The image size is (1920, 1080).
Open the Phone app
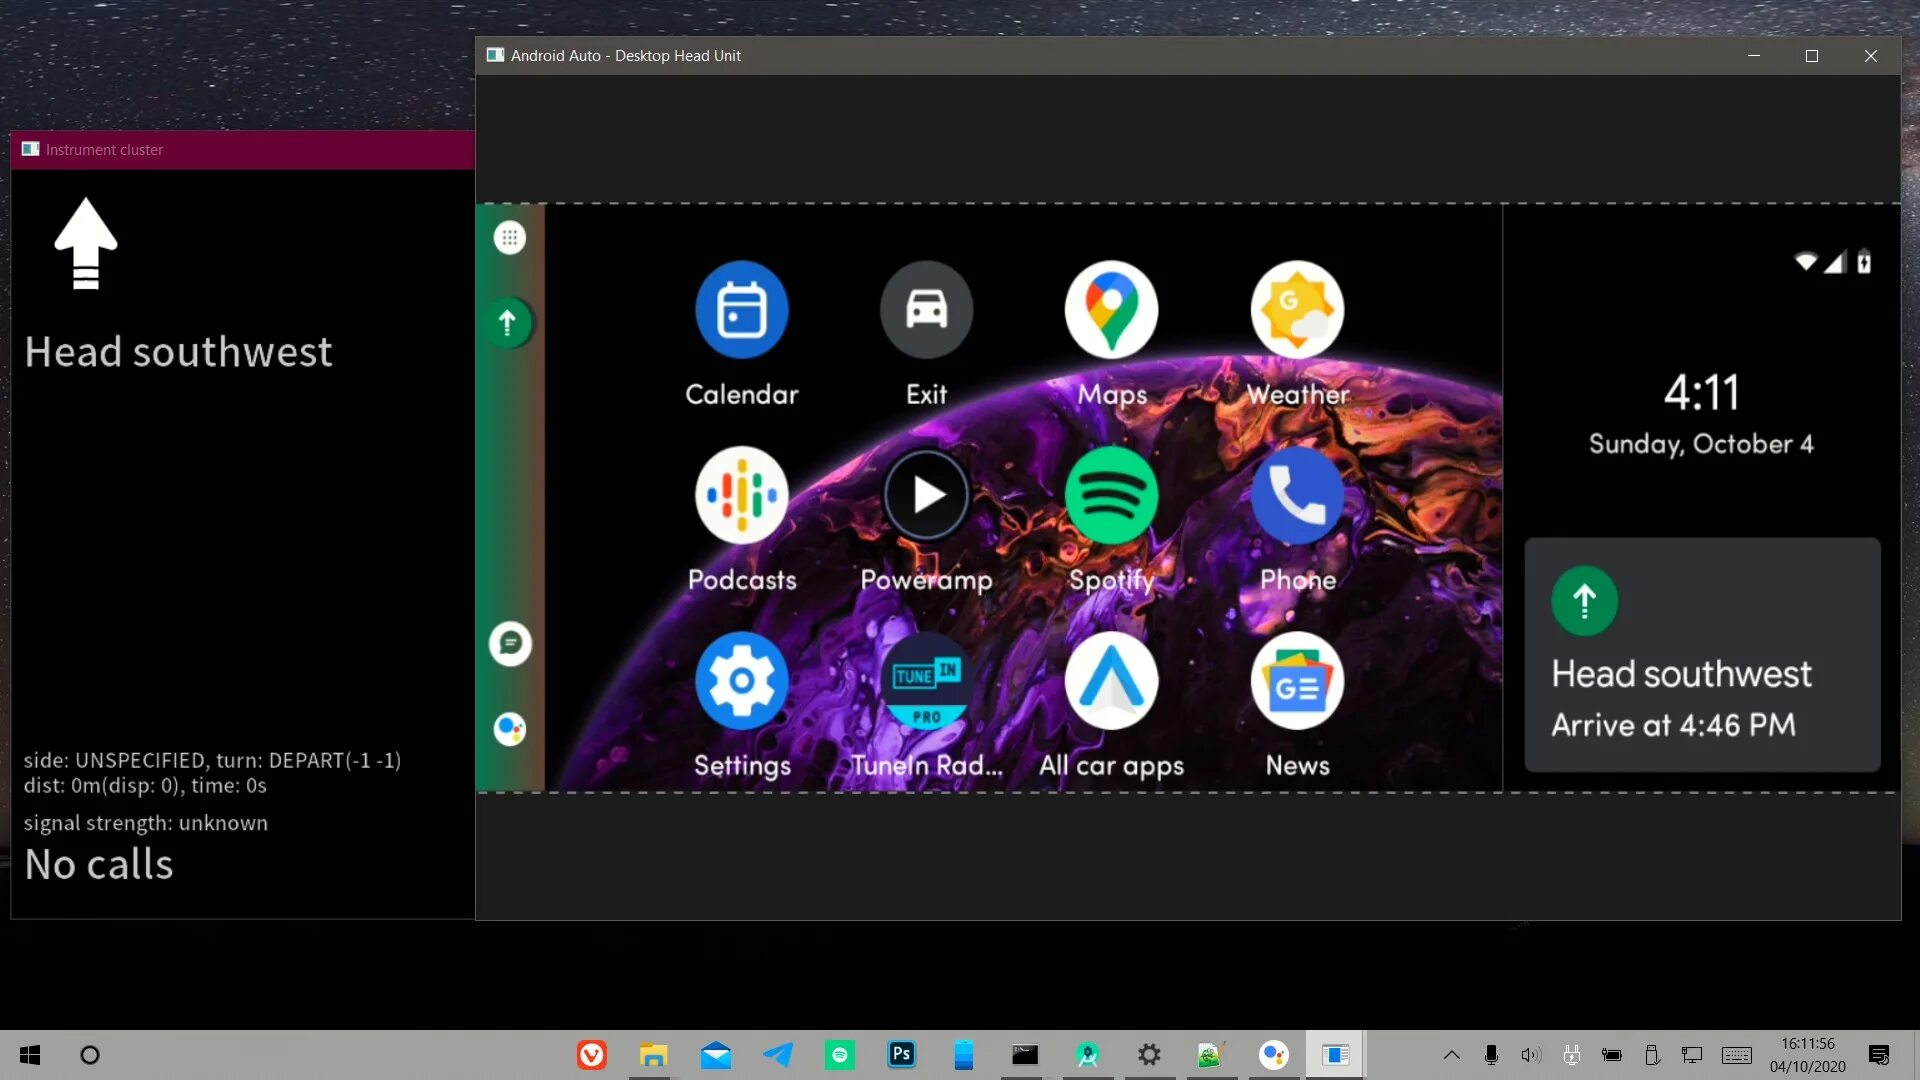point(1297,495)
